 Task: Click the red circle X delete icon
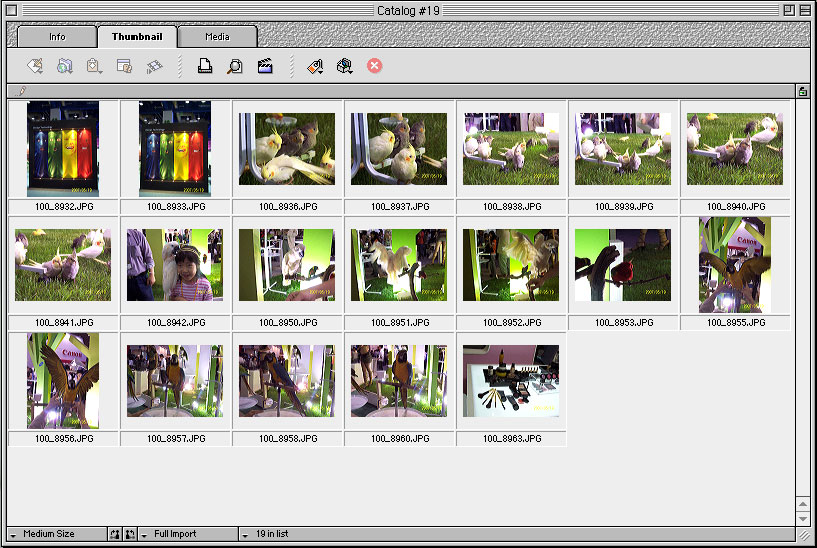pos(374,66)
